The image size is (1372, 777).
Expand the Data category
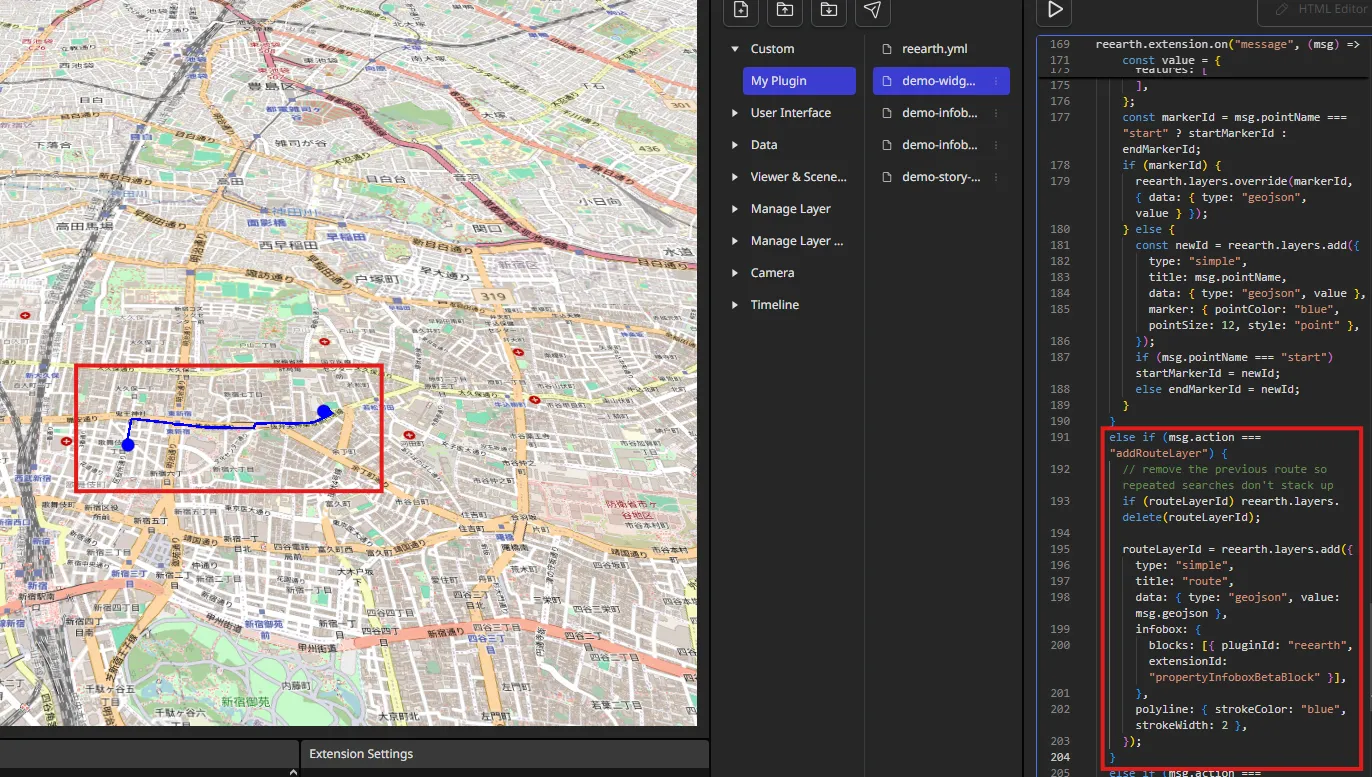735,145
